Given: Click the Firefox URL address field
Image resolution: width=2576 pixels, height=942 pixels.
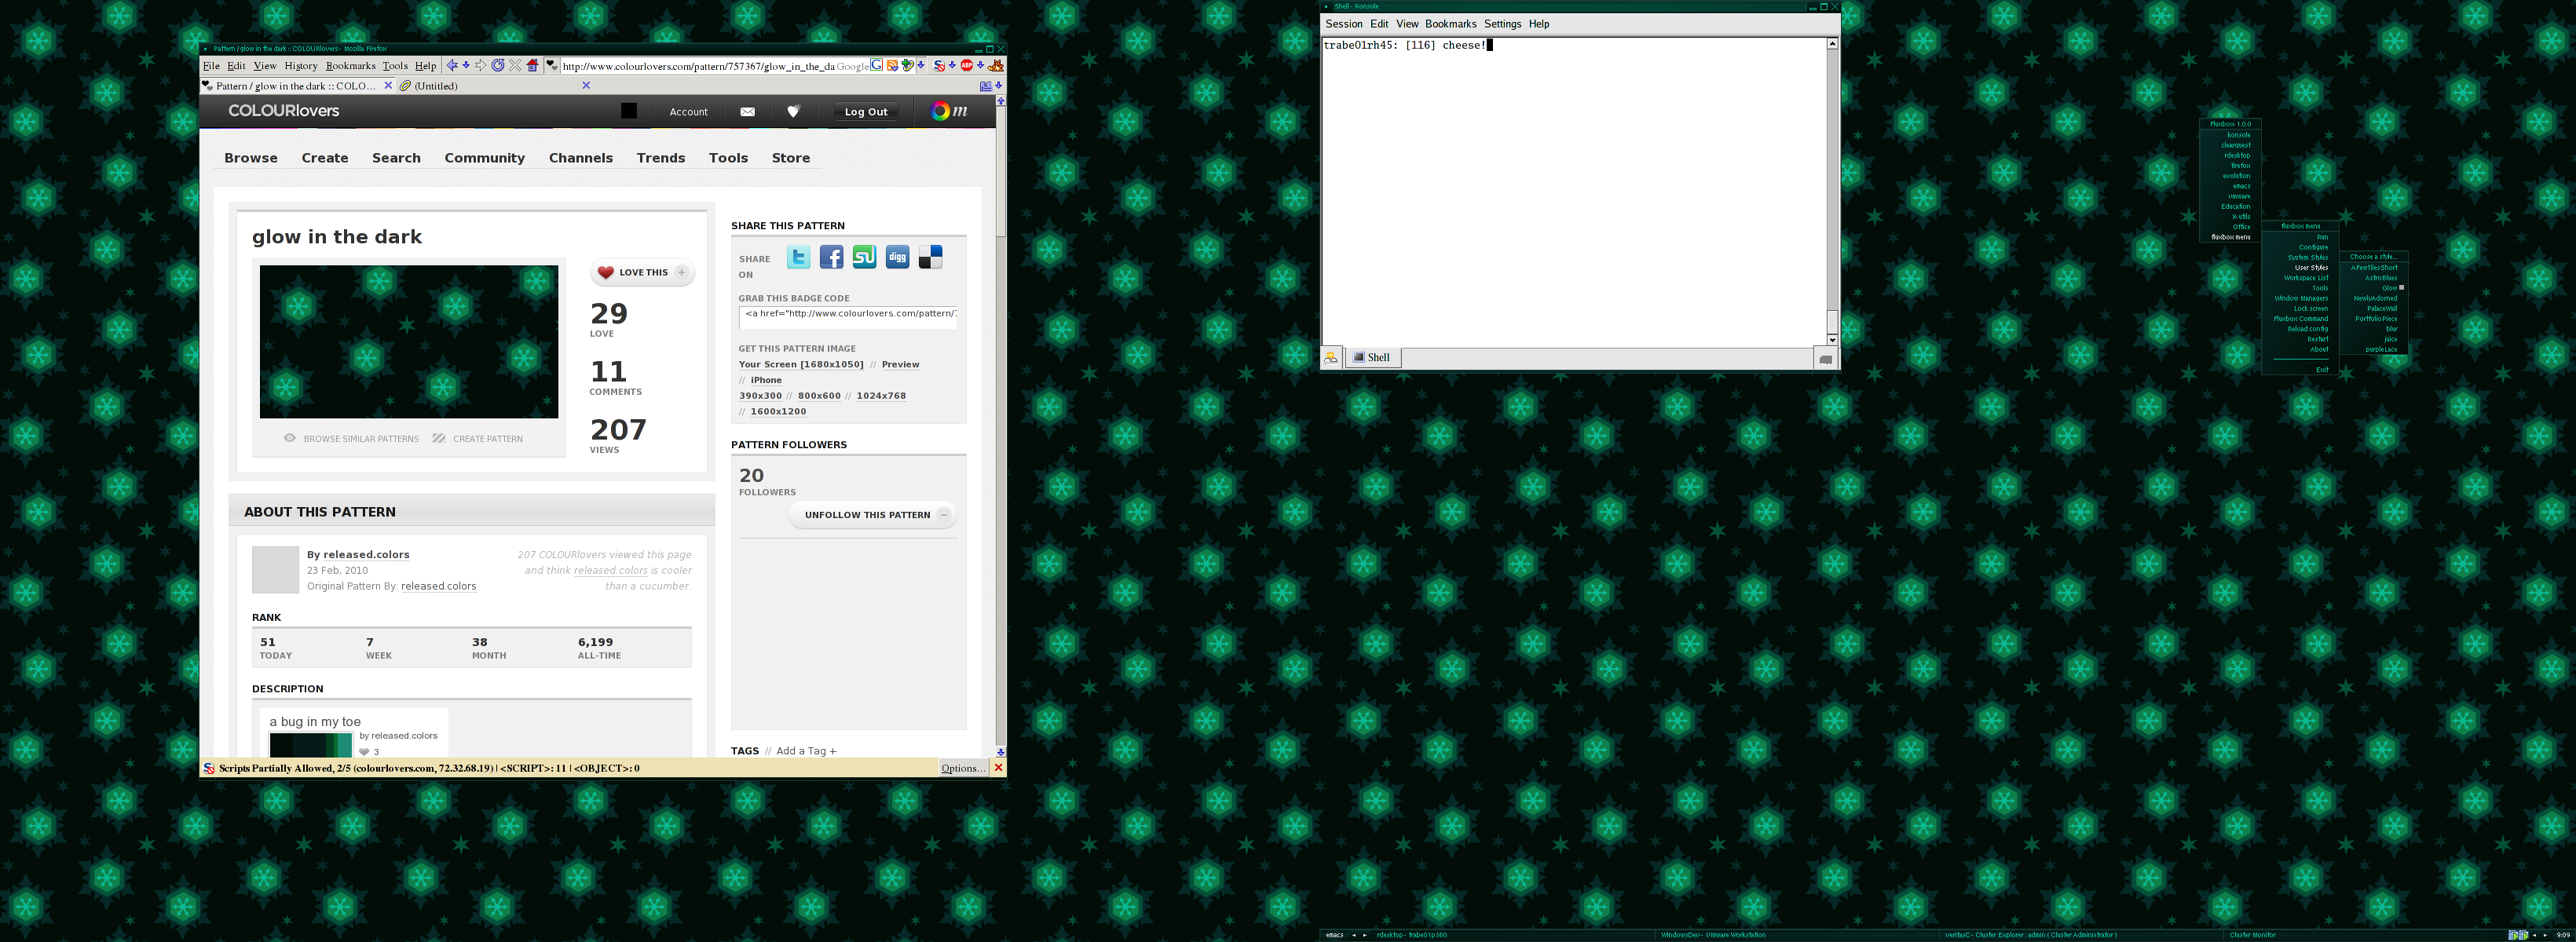Looking at the screenshot, I should (x=699, y=66).
